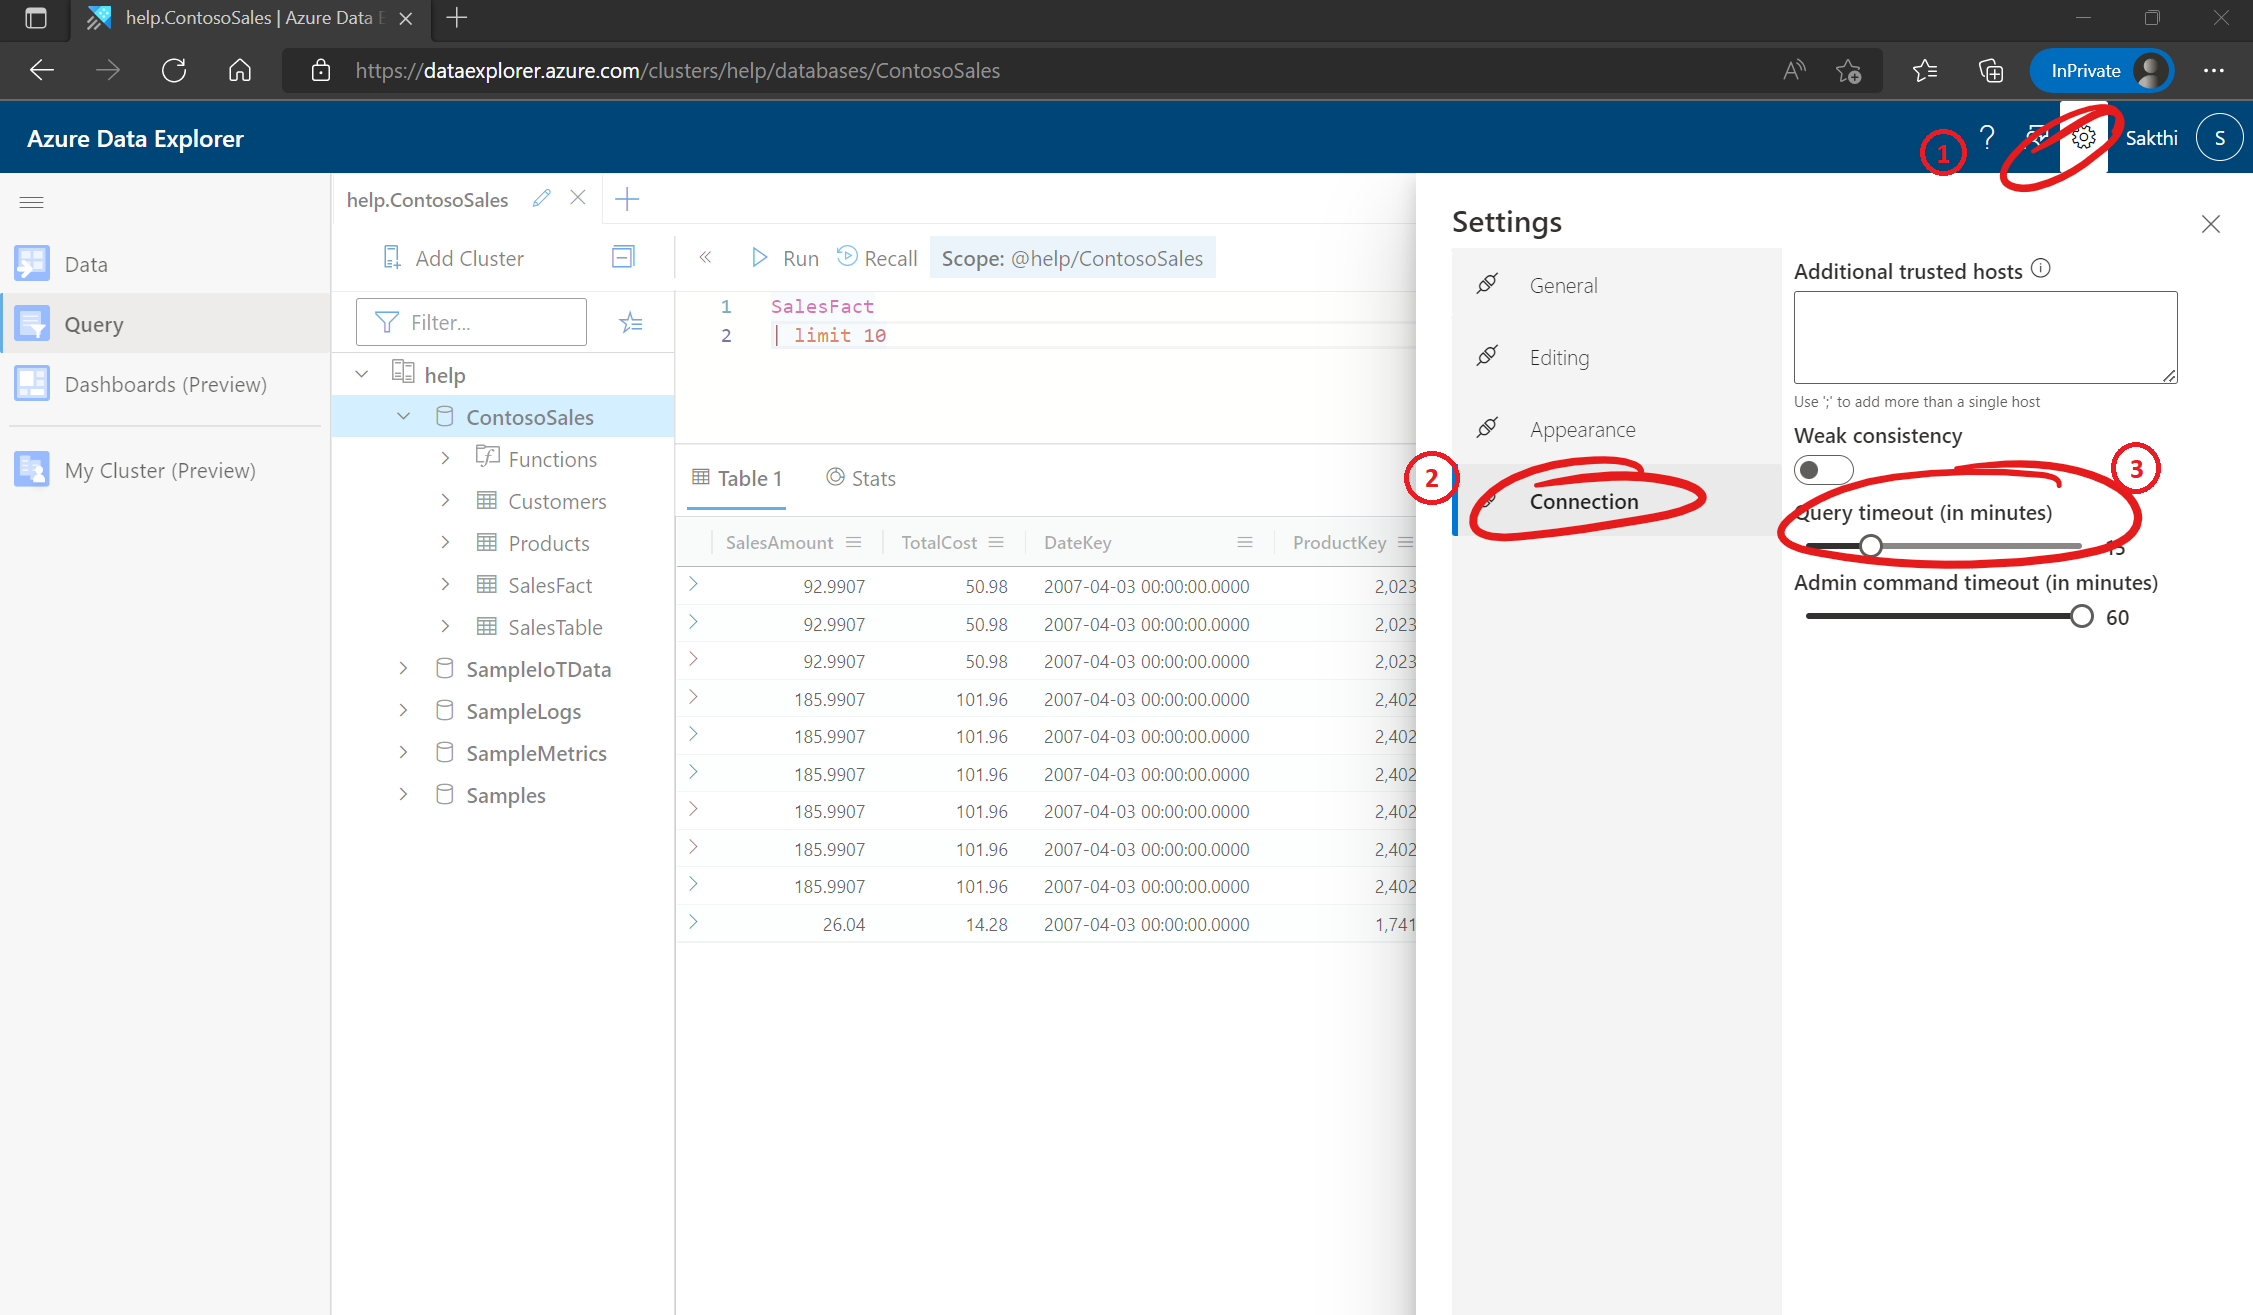Click the Settings gear icon in header

pos(2083,138)
